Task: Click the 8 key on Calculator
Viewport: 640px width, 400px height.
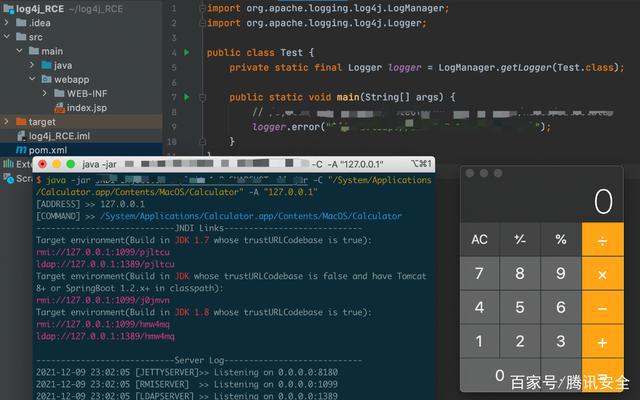Action: click(x=520, y=273)
